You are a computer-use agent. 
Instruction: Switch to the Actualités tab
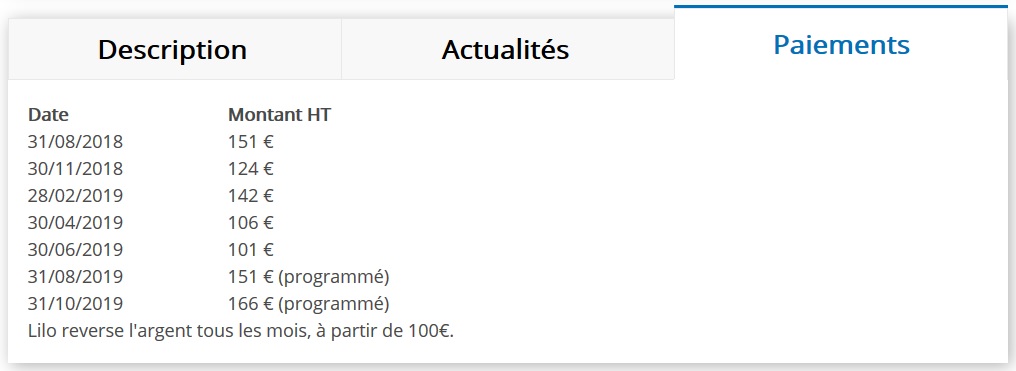507,49
